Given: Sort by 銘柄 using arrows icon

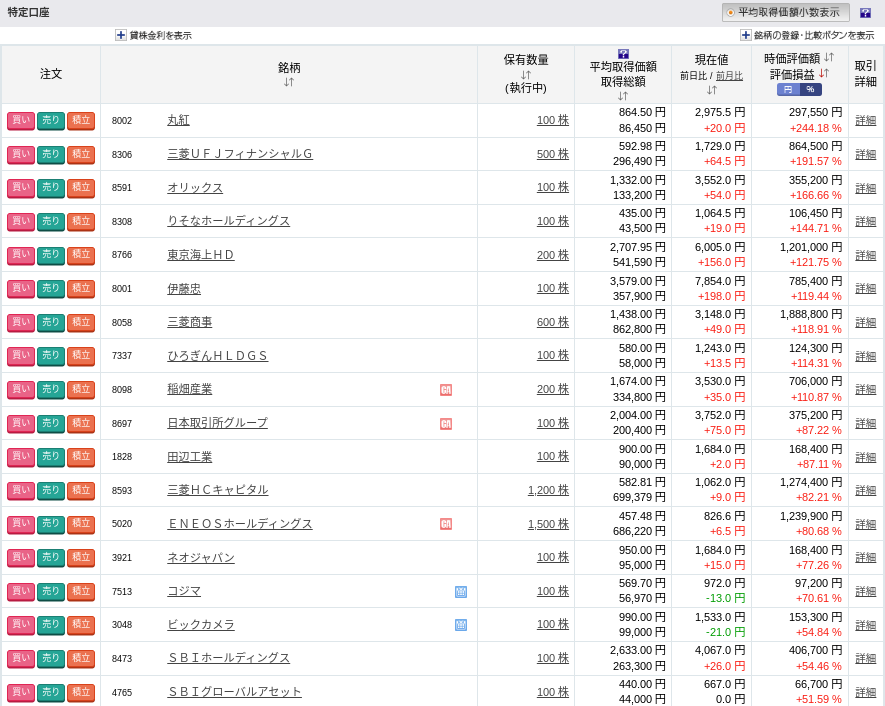Looking at the screenshot, I should tap(289, 82).
